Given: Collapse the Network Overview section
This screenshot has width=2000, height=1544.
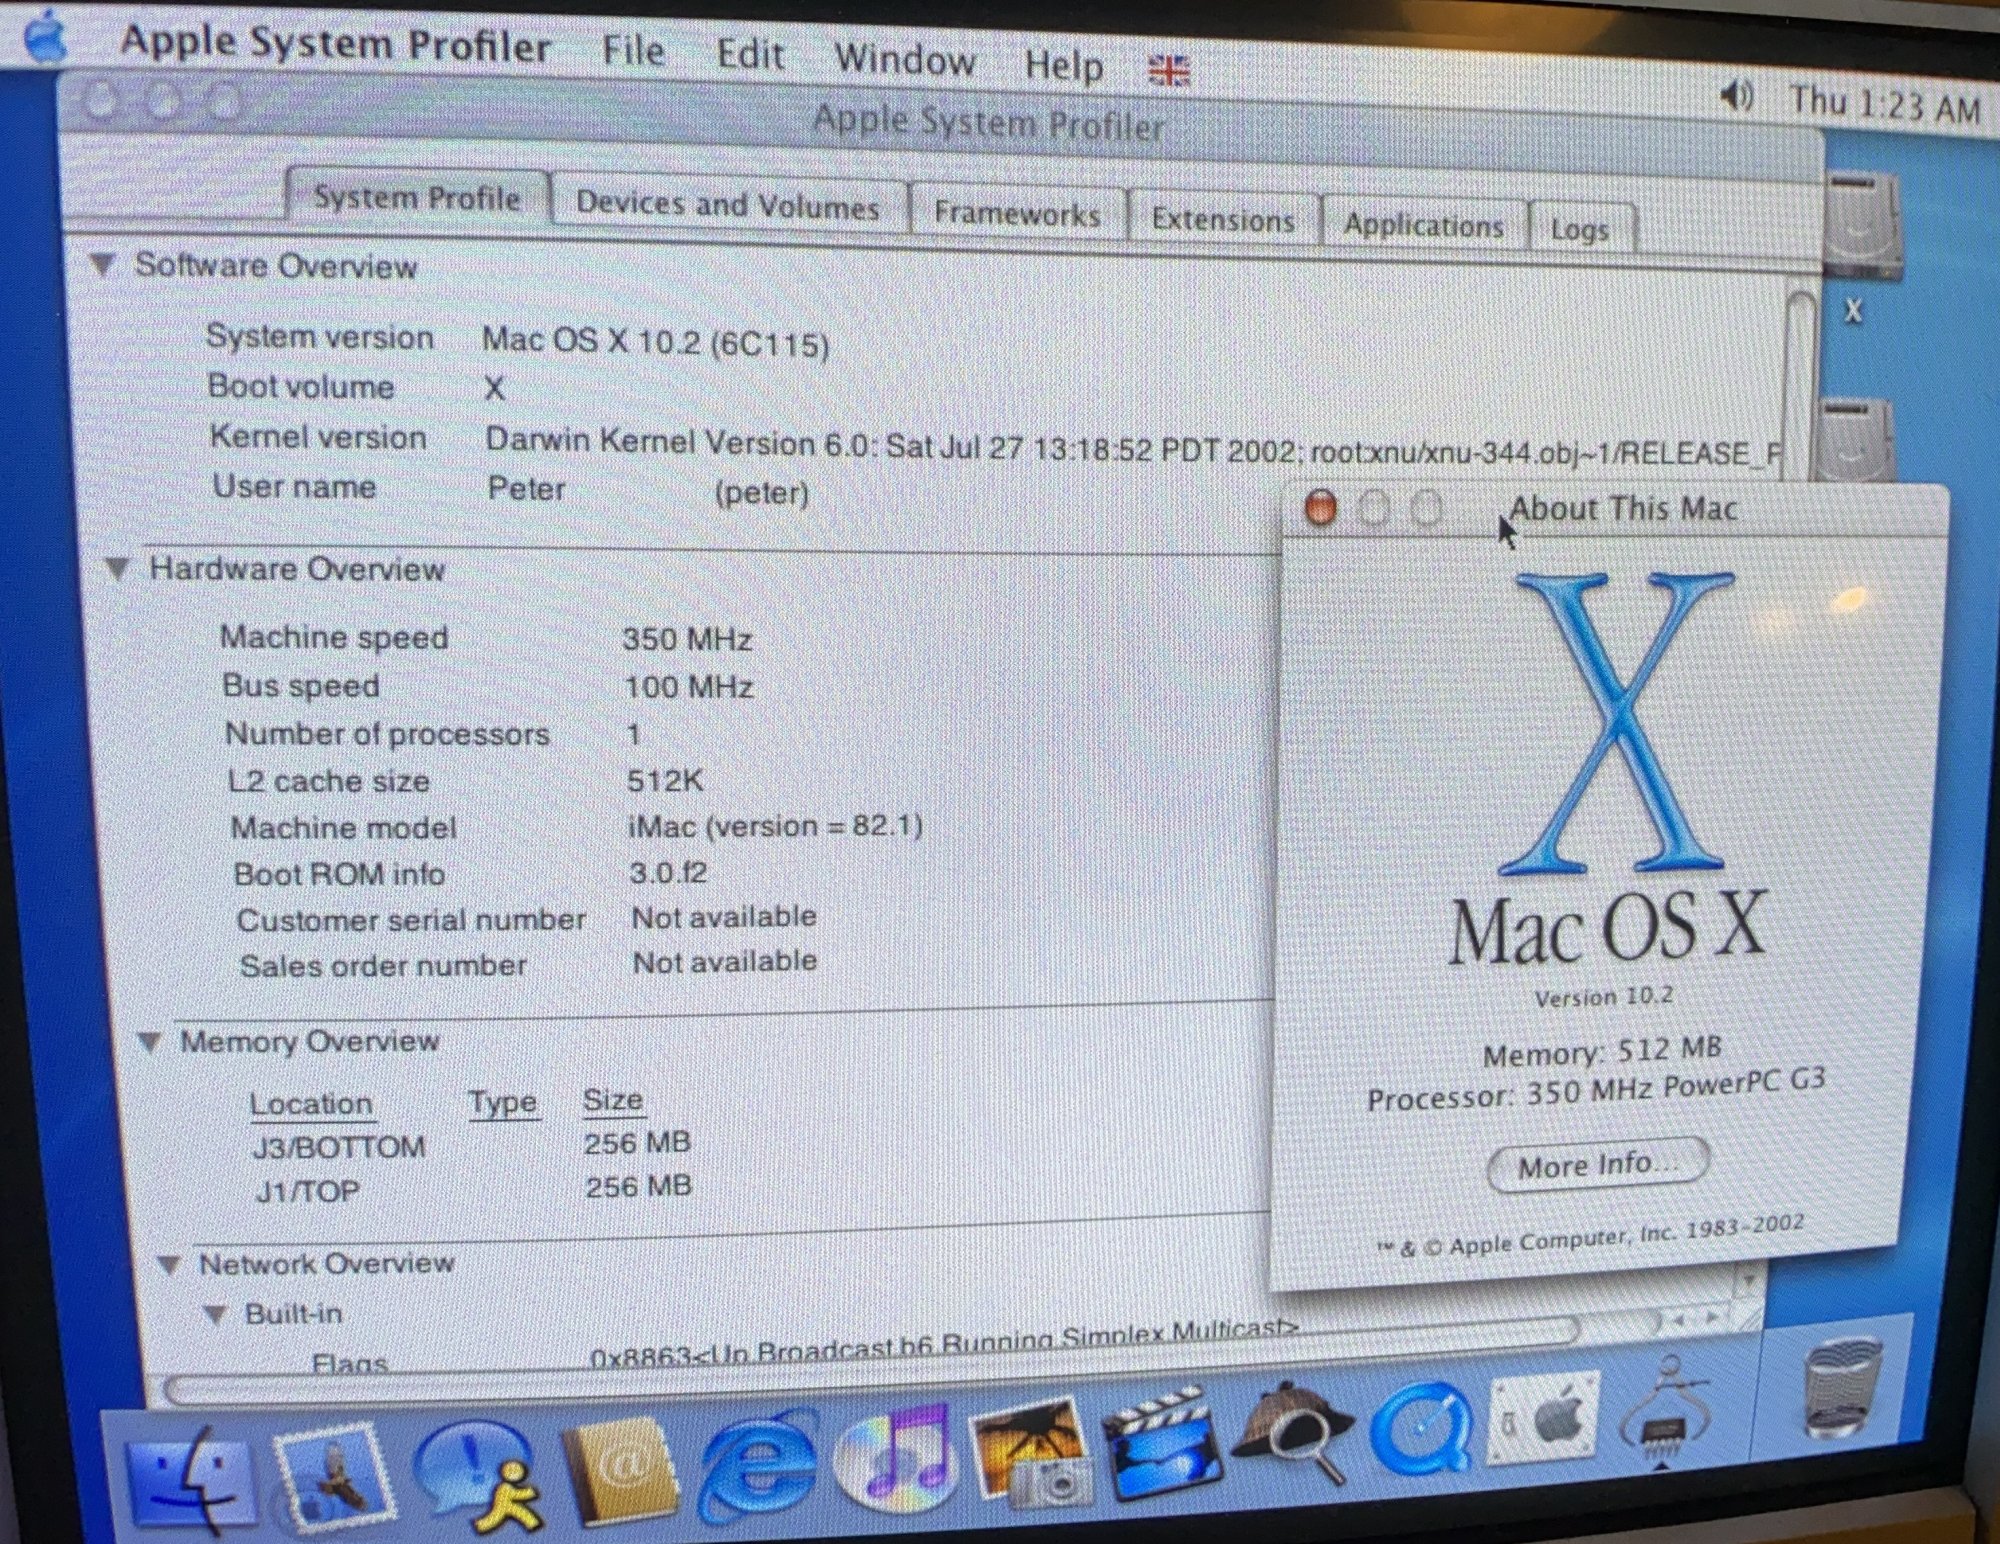Looking at the screenshot, I should click(169, 1265).
